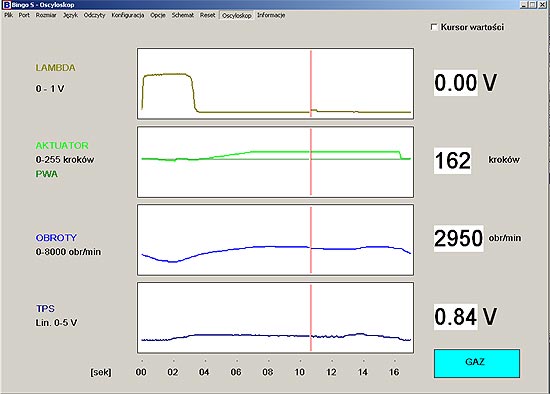Viewport: 550px width, 394px height.
Task: Click the [sek] axis unit label
Action: point(101,372)
